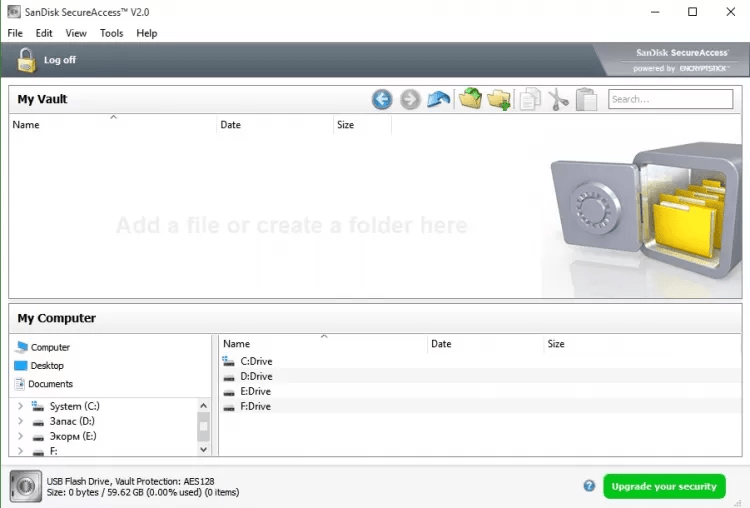750x508 pixels.
Task: Select Экорм (E:) in drive tree
Action: (73, 436)
